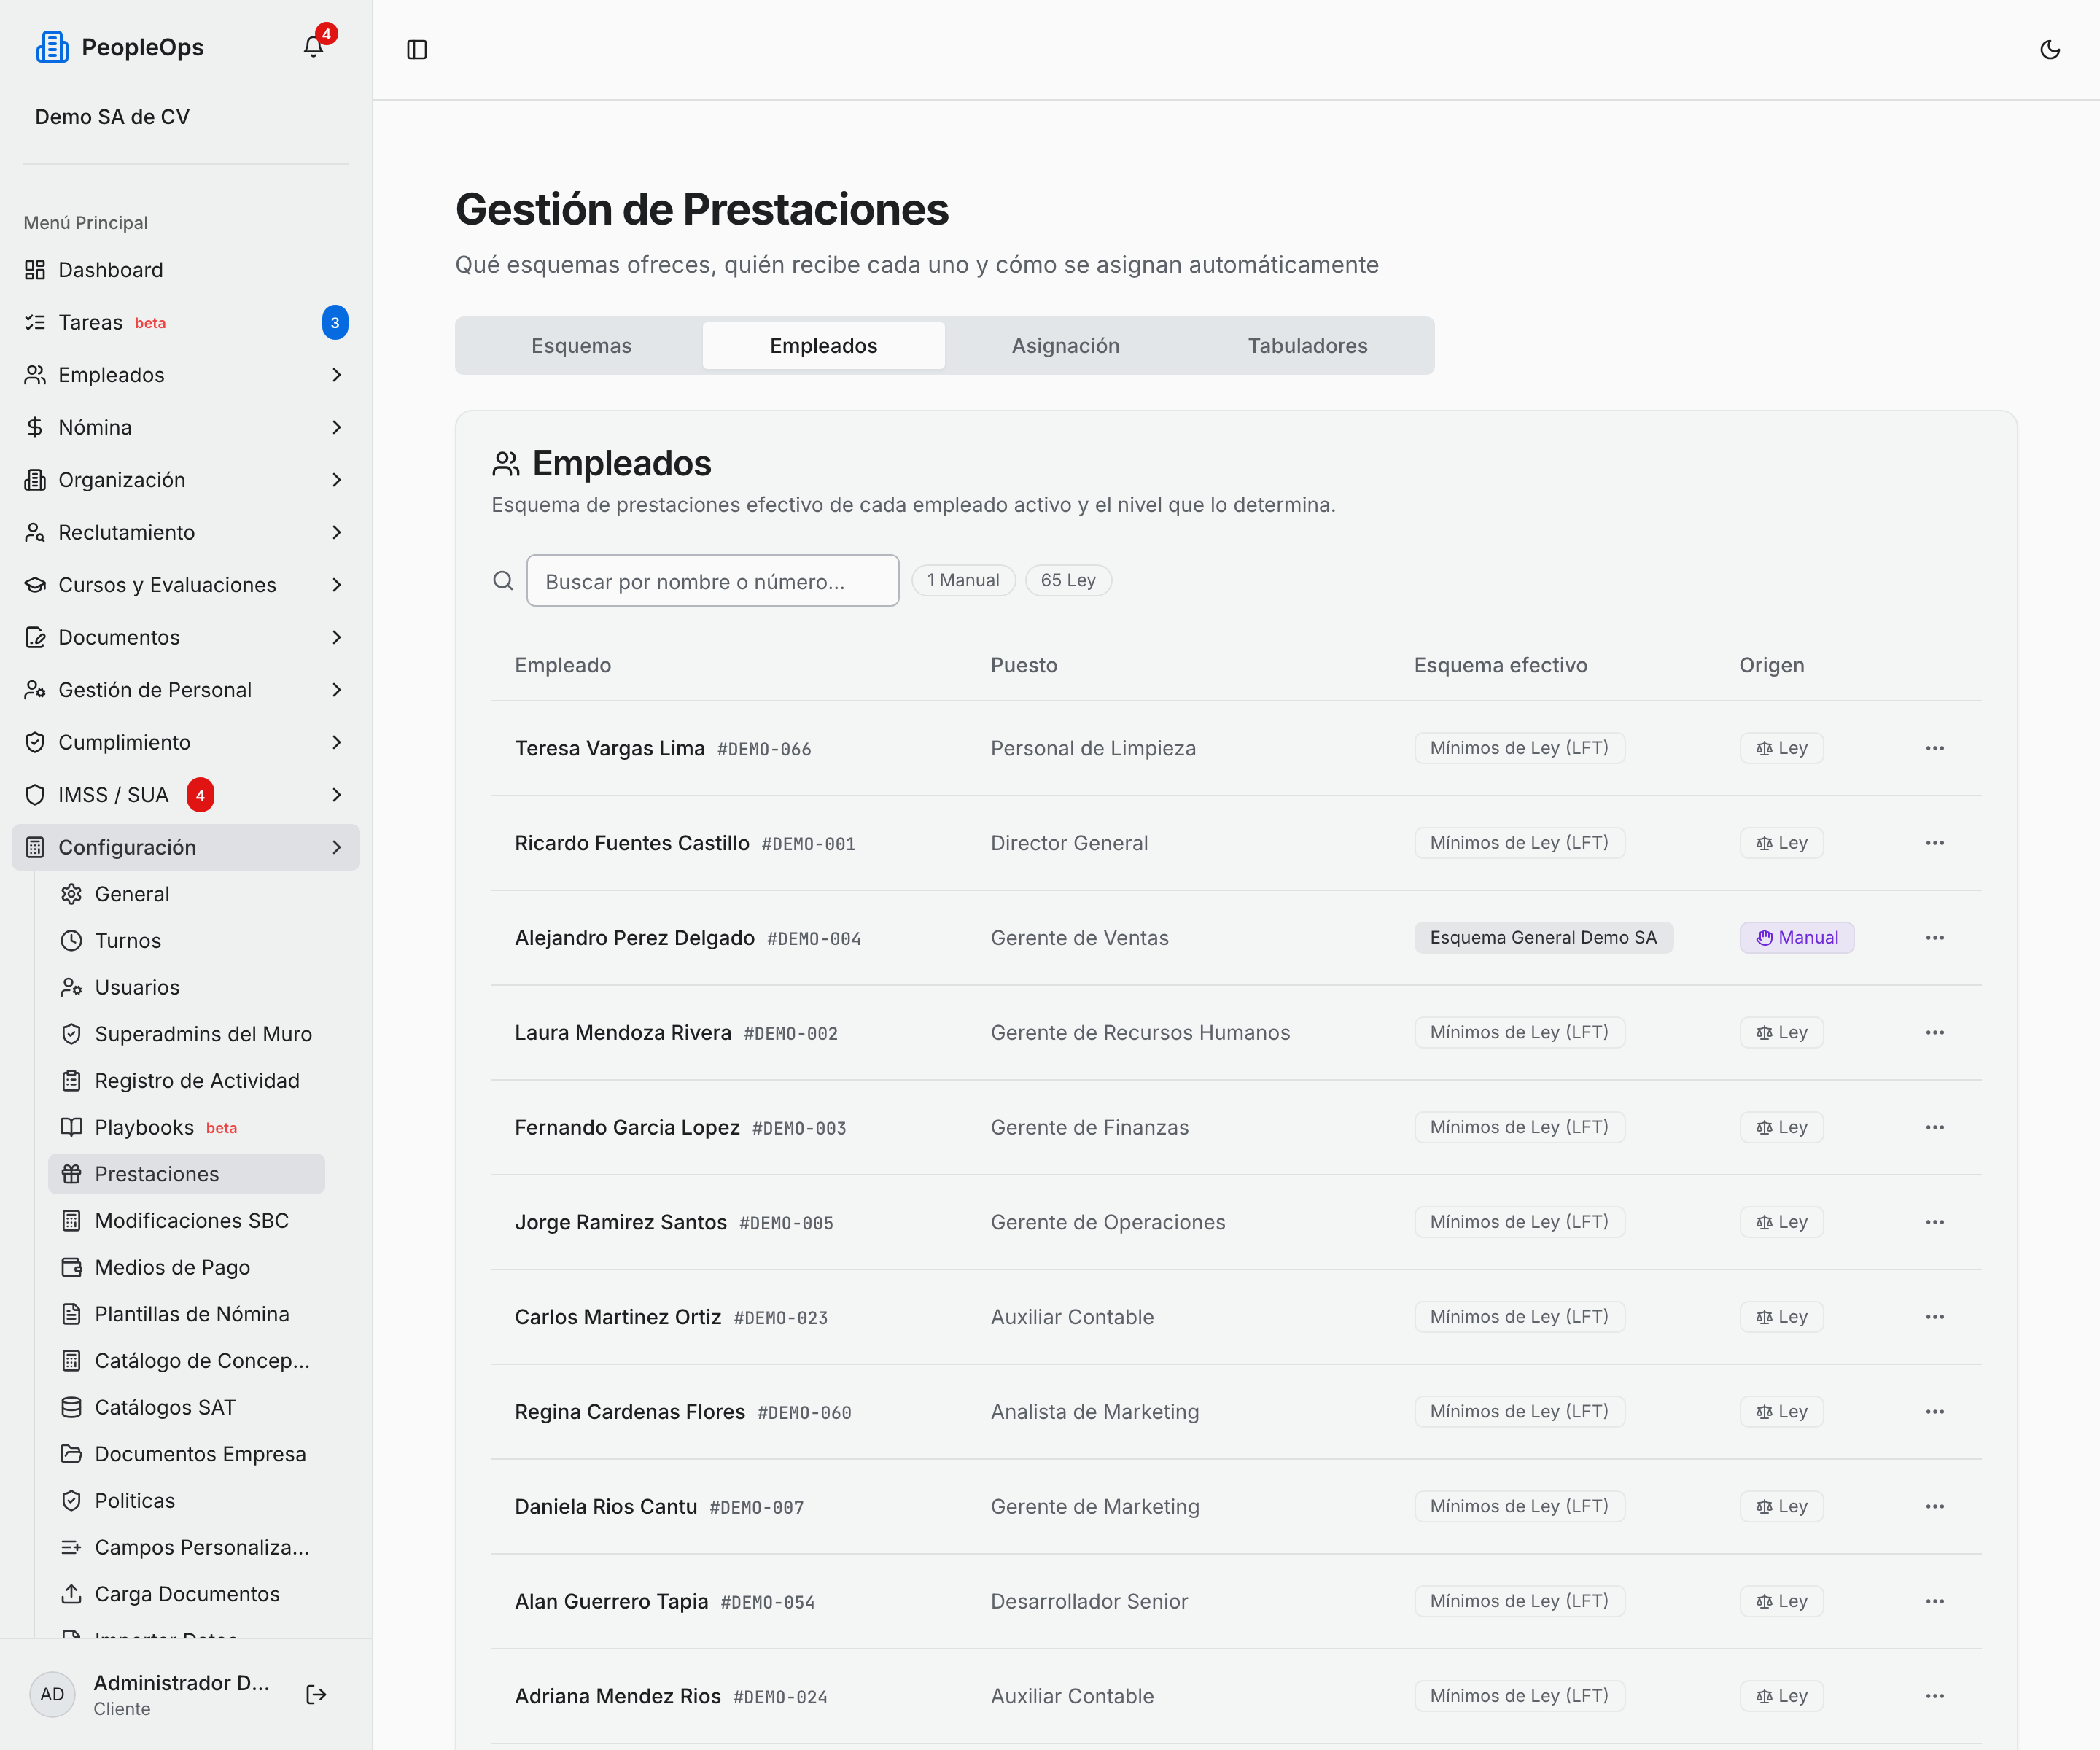Expand the IMSS / SUA chevron

pyautogui.click(x=337, y=795)
